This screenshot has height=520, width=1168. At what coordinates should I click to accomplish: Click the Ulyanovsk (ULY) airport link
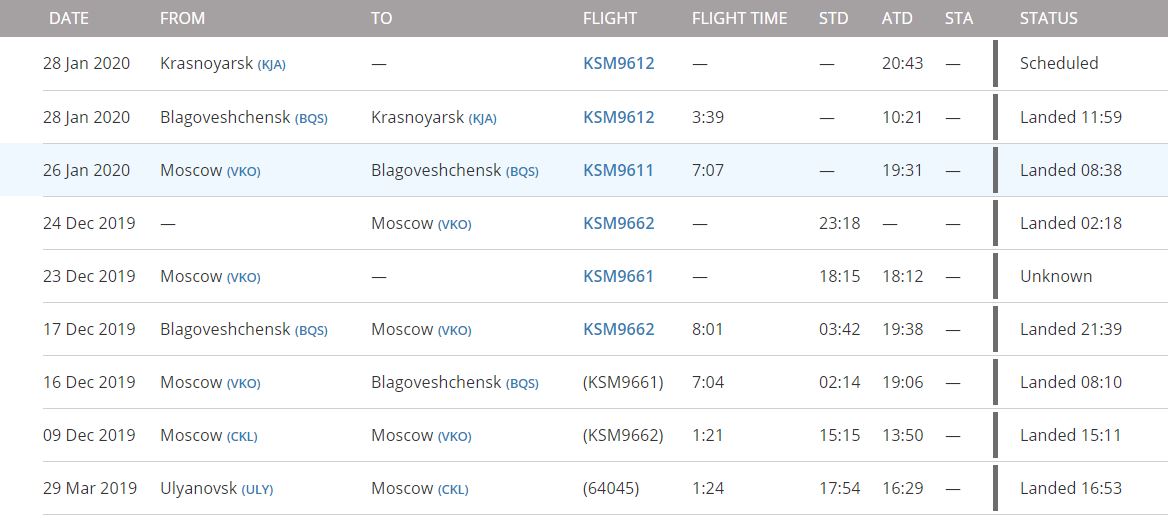[216, 488]
